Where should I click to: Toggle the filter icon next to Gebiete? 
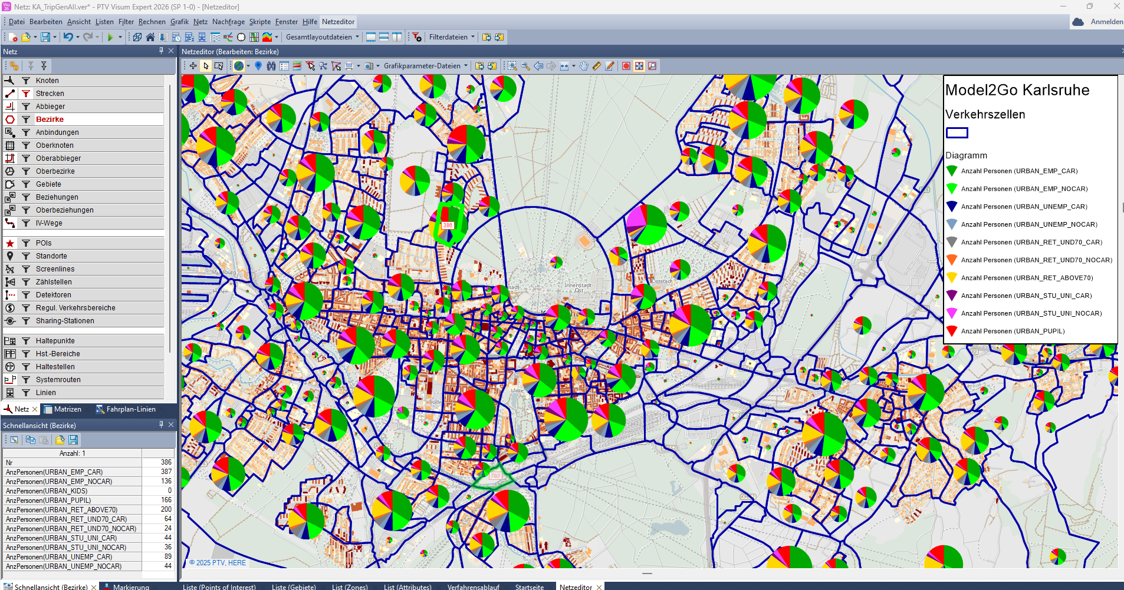[26, 184]
